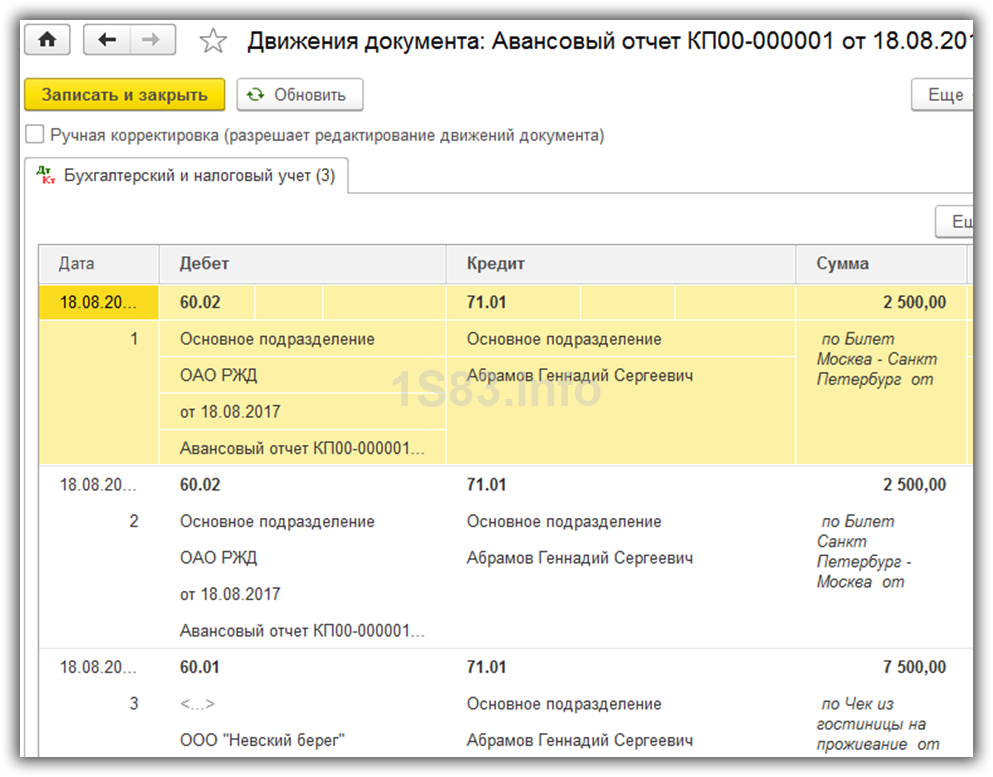
Task: Open the Бухгалтерский и налоговый учет tab
Action: [187, 176]
